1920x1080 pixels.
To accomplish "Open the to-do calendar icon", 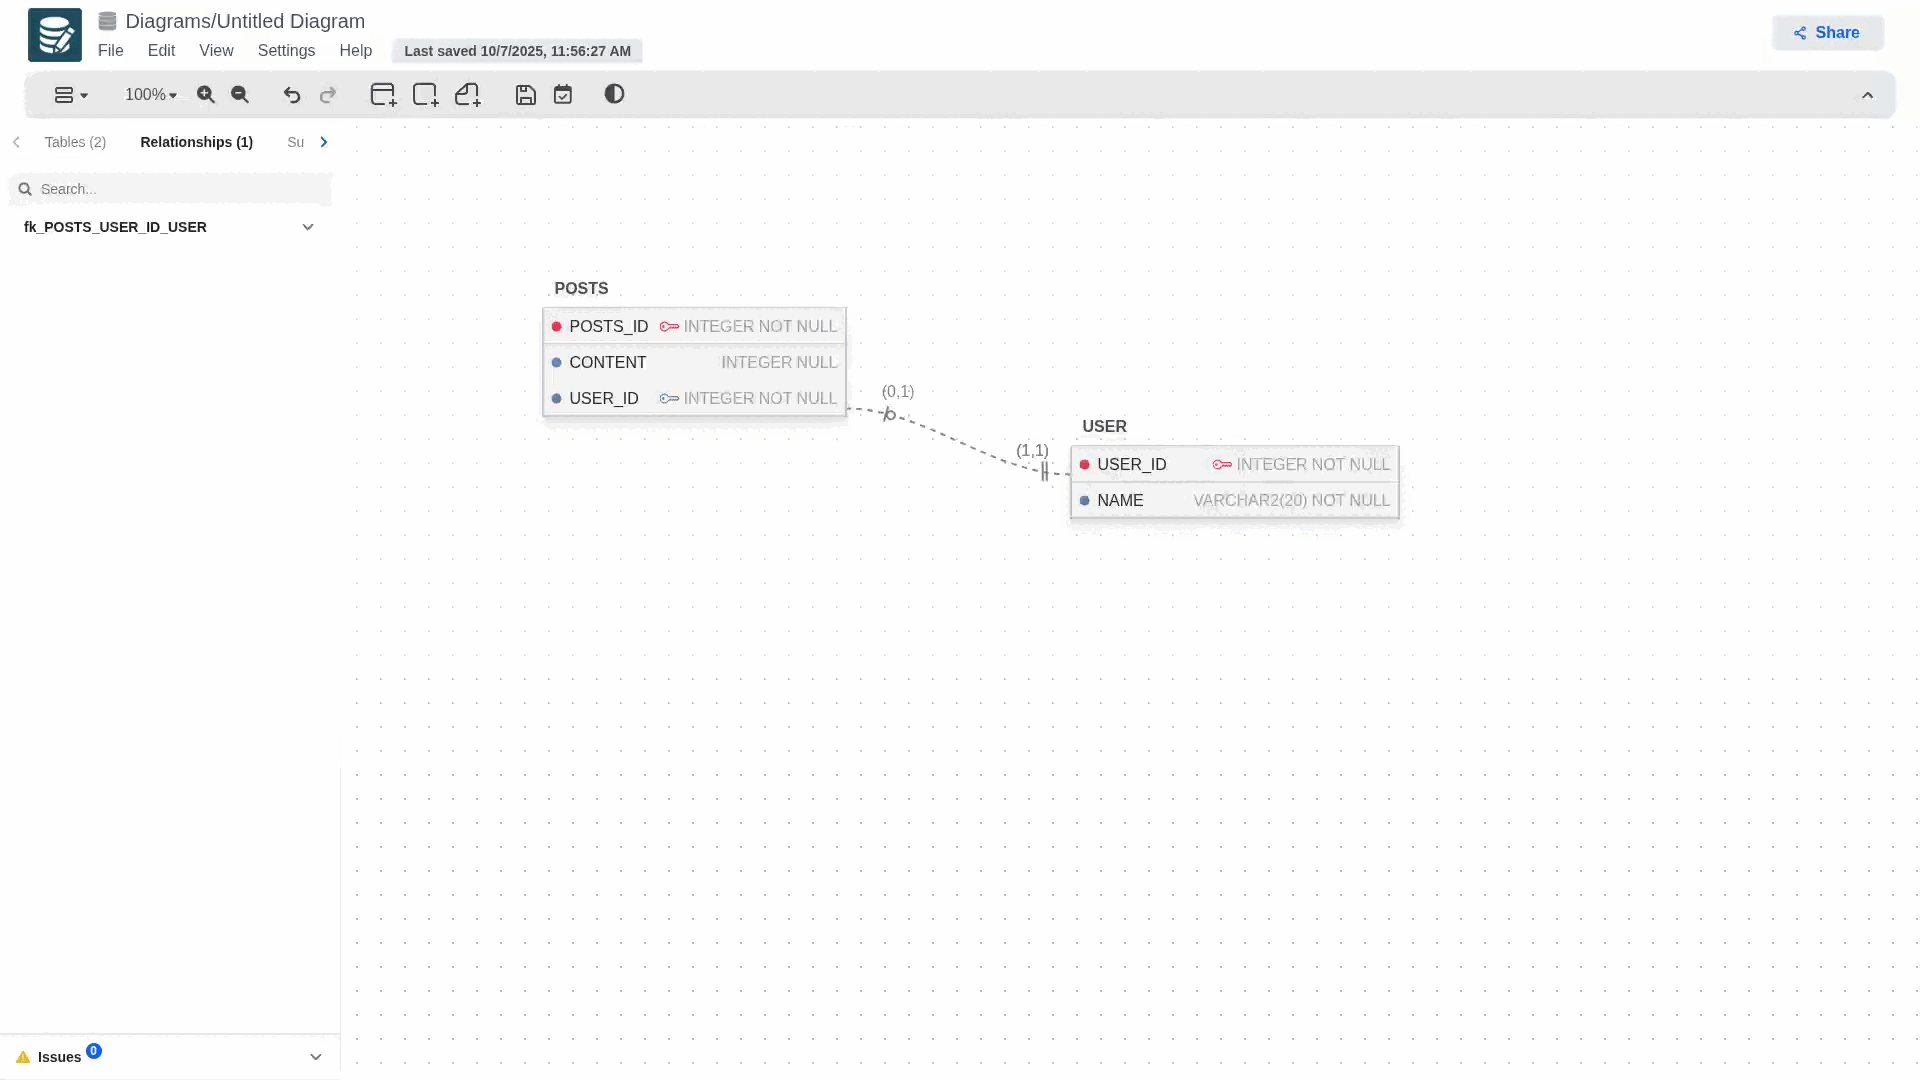I will click(x=563, y=95).
